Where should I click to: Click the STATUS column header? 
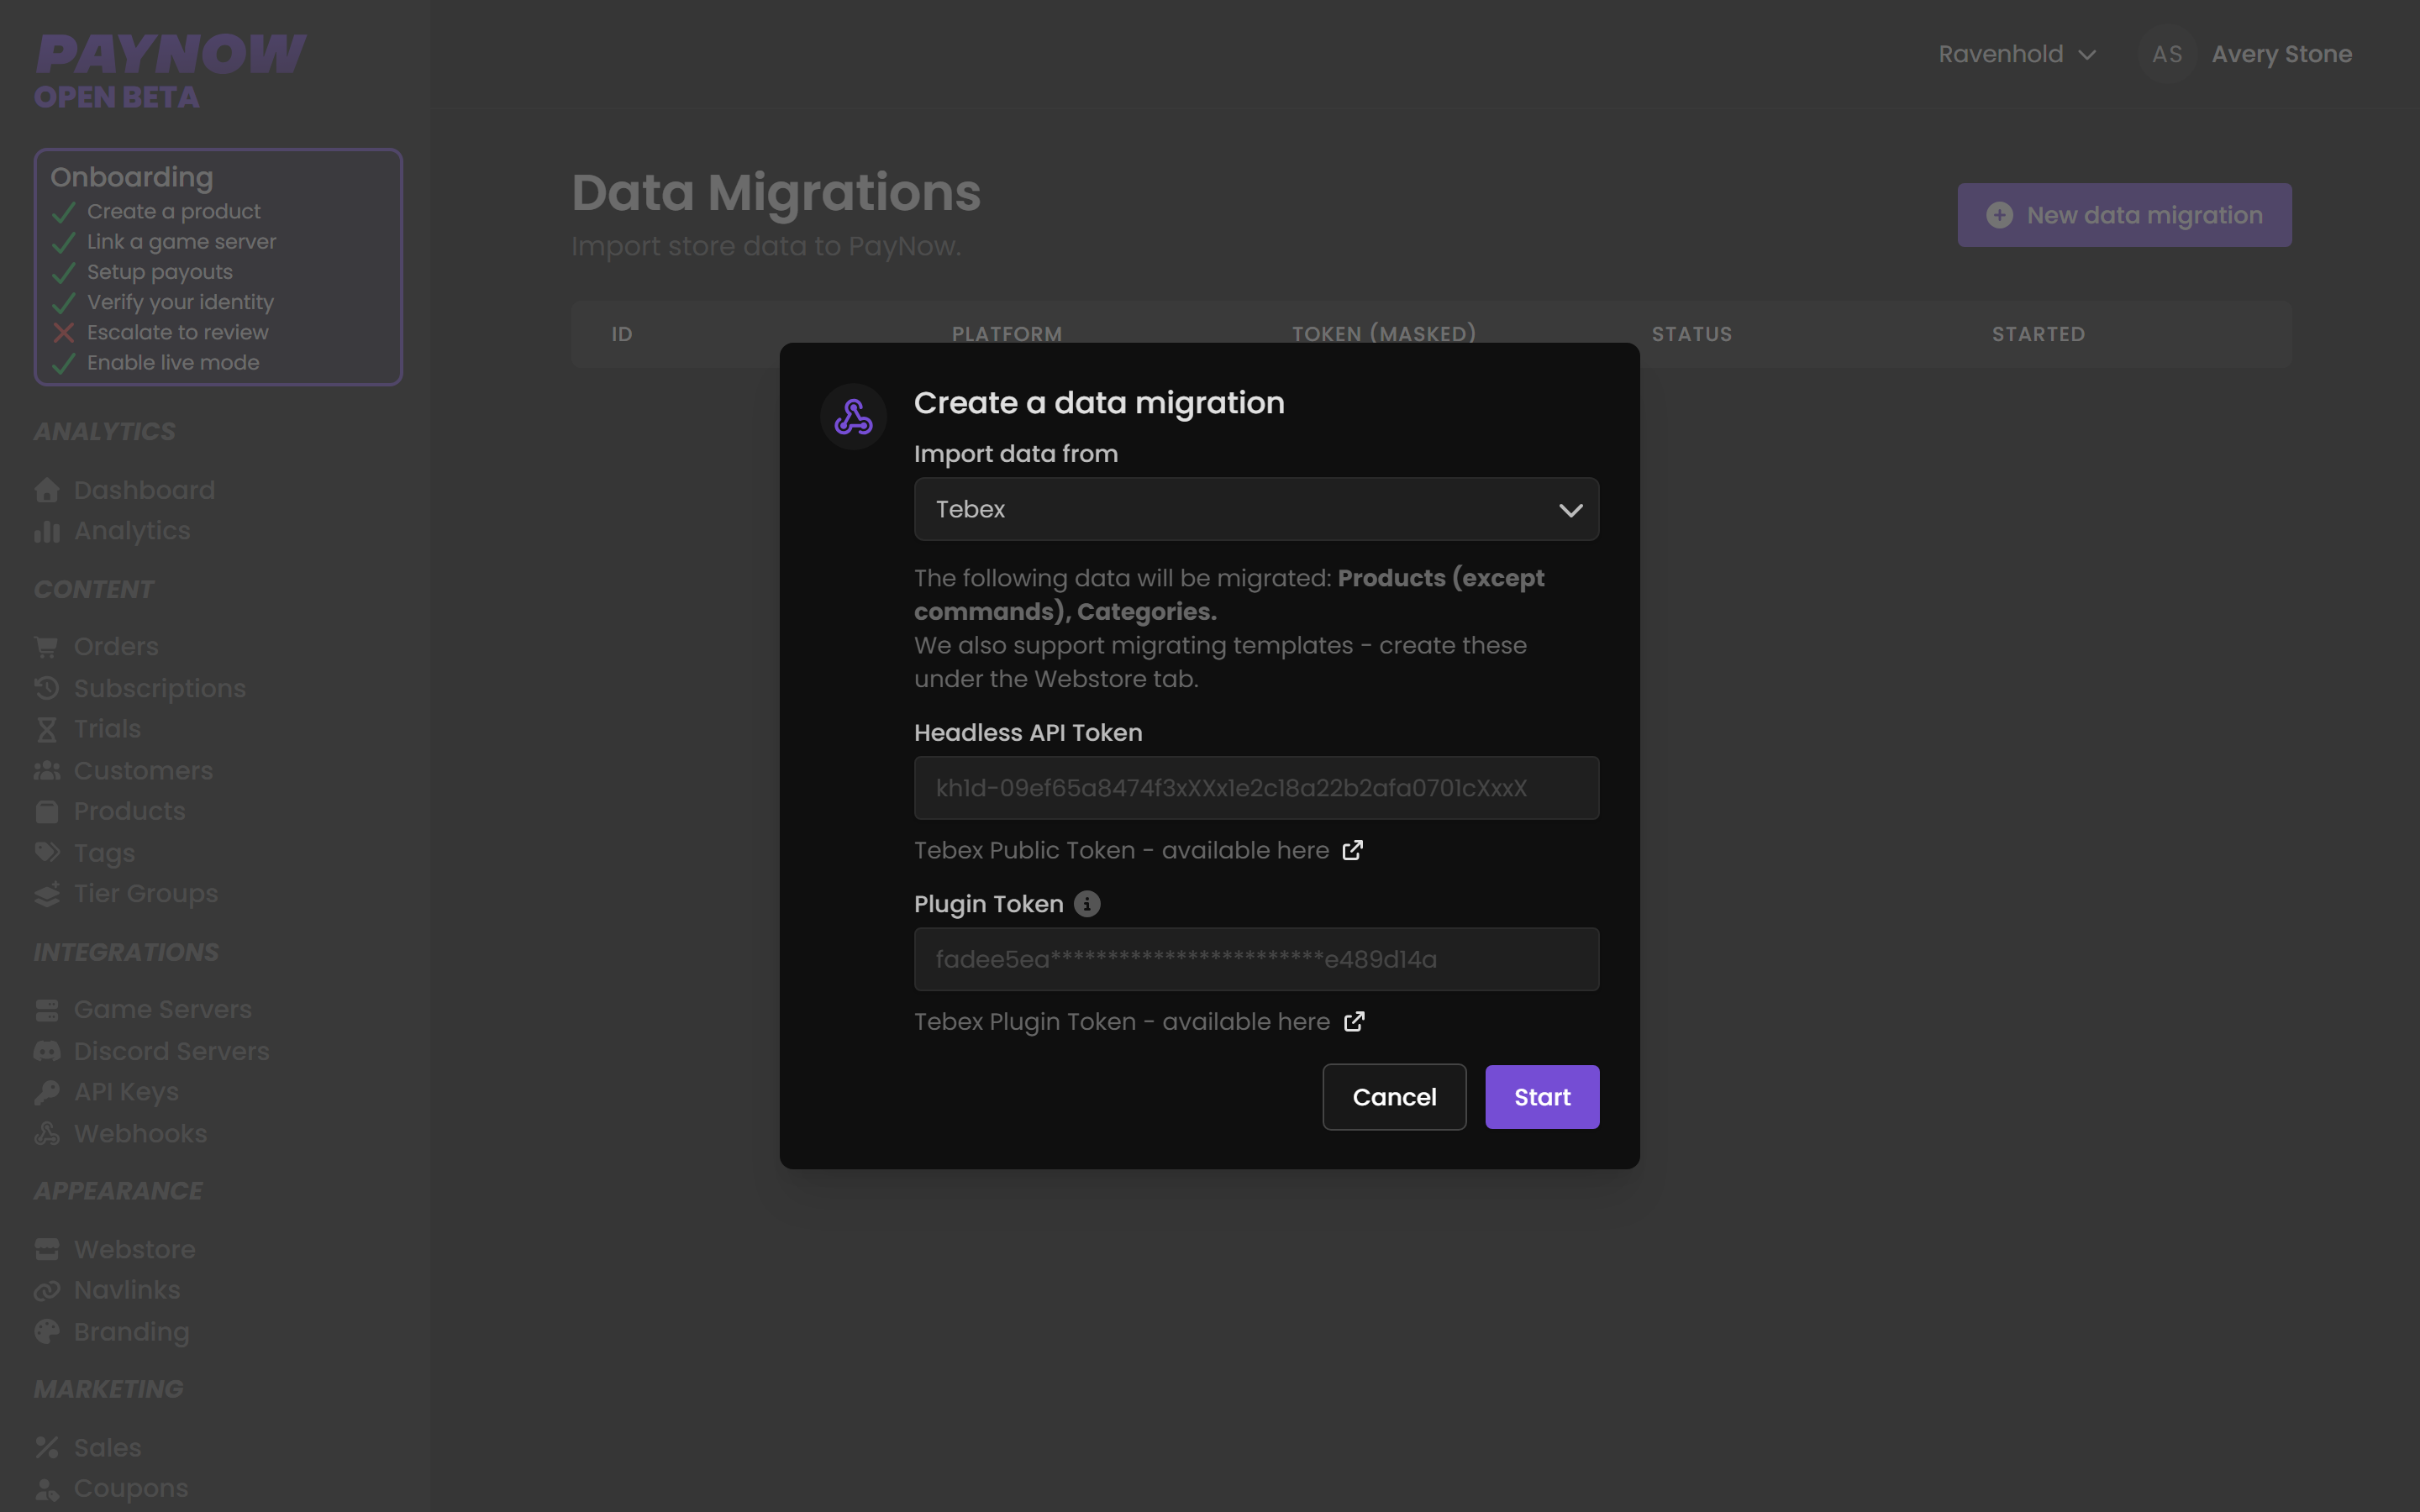[x=1691, y=334]
